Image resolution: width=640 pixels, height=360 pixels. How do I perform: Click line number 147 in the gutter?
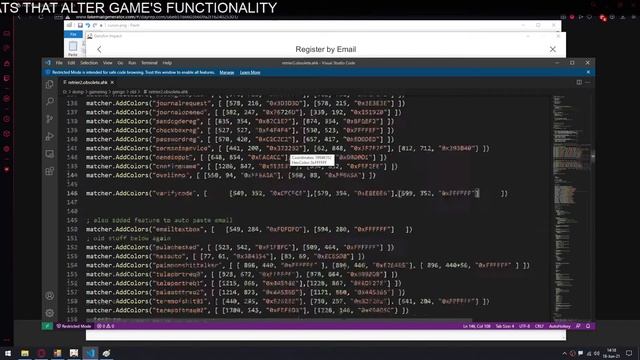(x=72, y=202)
